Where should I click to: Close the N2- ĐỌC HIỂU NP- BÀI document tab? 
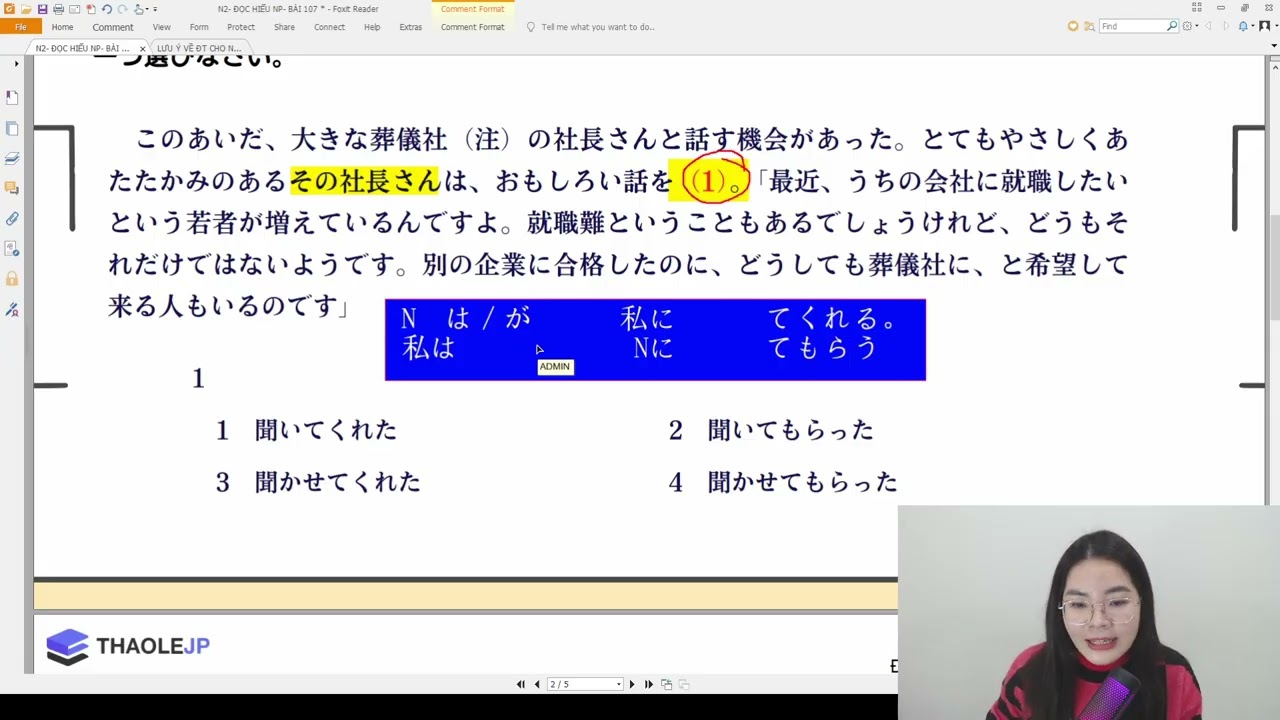pos(142,48)
